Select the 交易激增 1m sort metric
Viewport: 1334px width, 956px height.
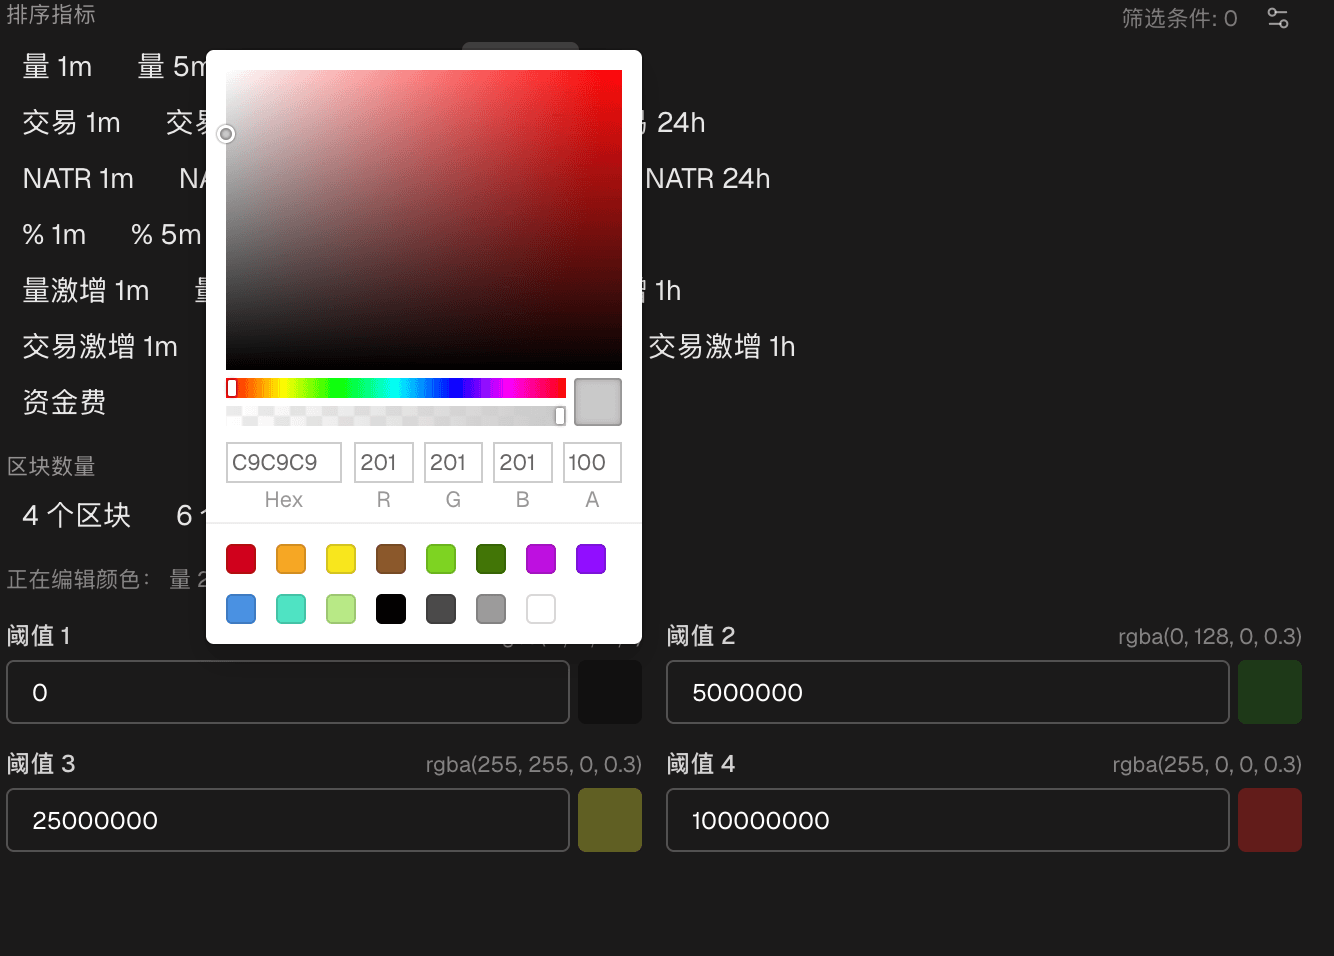point(100,347)
